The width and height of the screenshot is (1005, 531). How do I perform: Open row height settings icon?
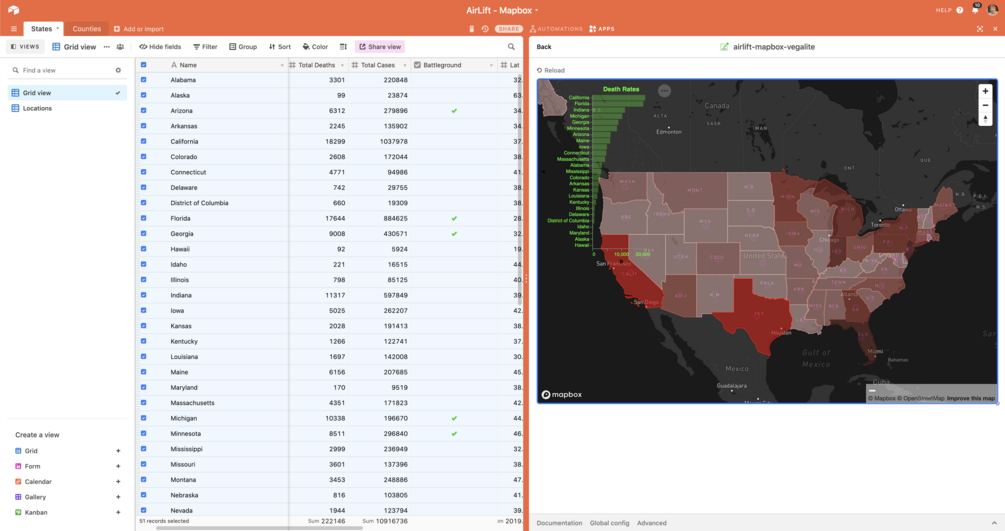[344, 47]
